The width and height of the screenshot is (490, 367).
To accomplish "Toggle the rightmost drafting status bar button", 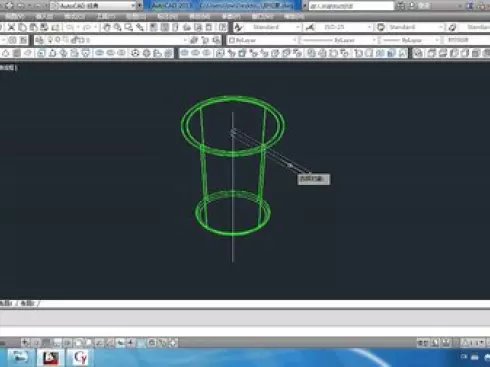I will pos(173,342).
